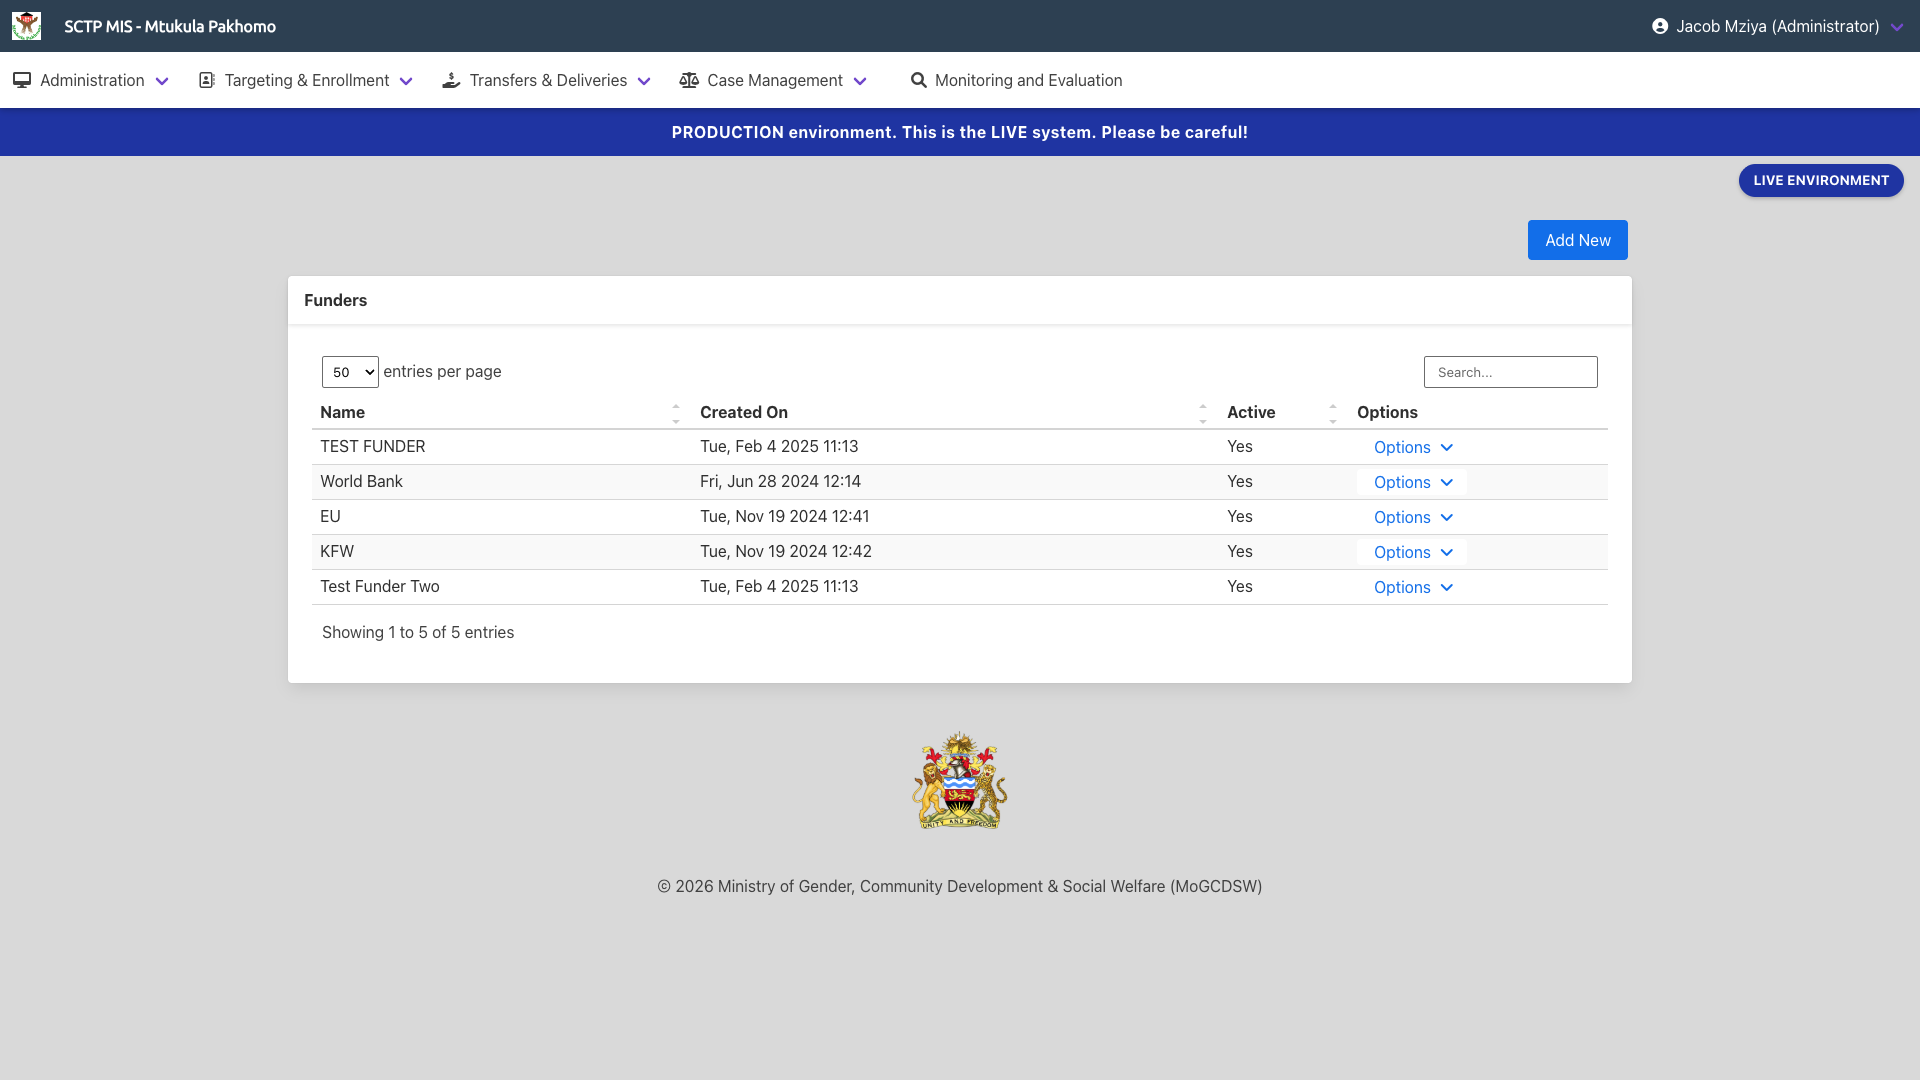Sort table by Created On arrows
Screen dimensions: 1920x1080
click(1202, 413)
